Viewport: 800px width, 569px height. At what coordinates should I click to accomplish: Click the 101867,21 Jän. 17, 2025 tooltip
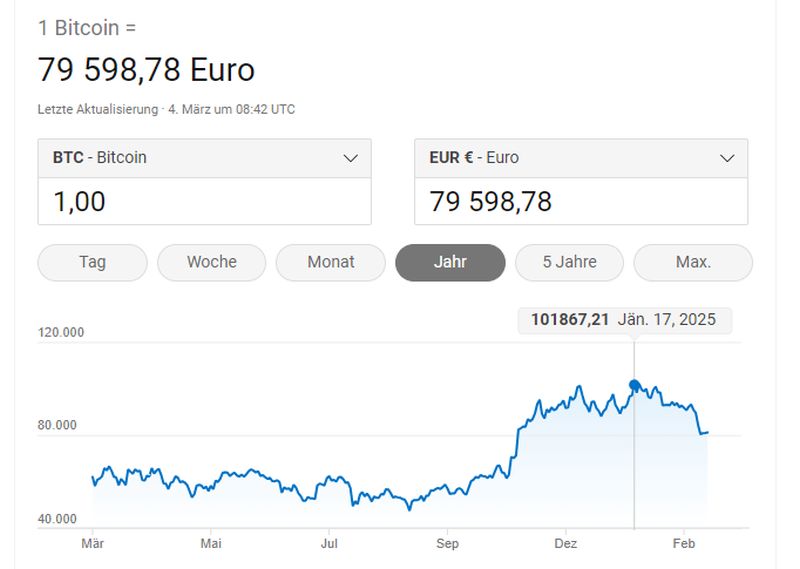pos(623,320)
